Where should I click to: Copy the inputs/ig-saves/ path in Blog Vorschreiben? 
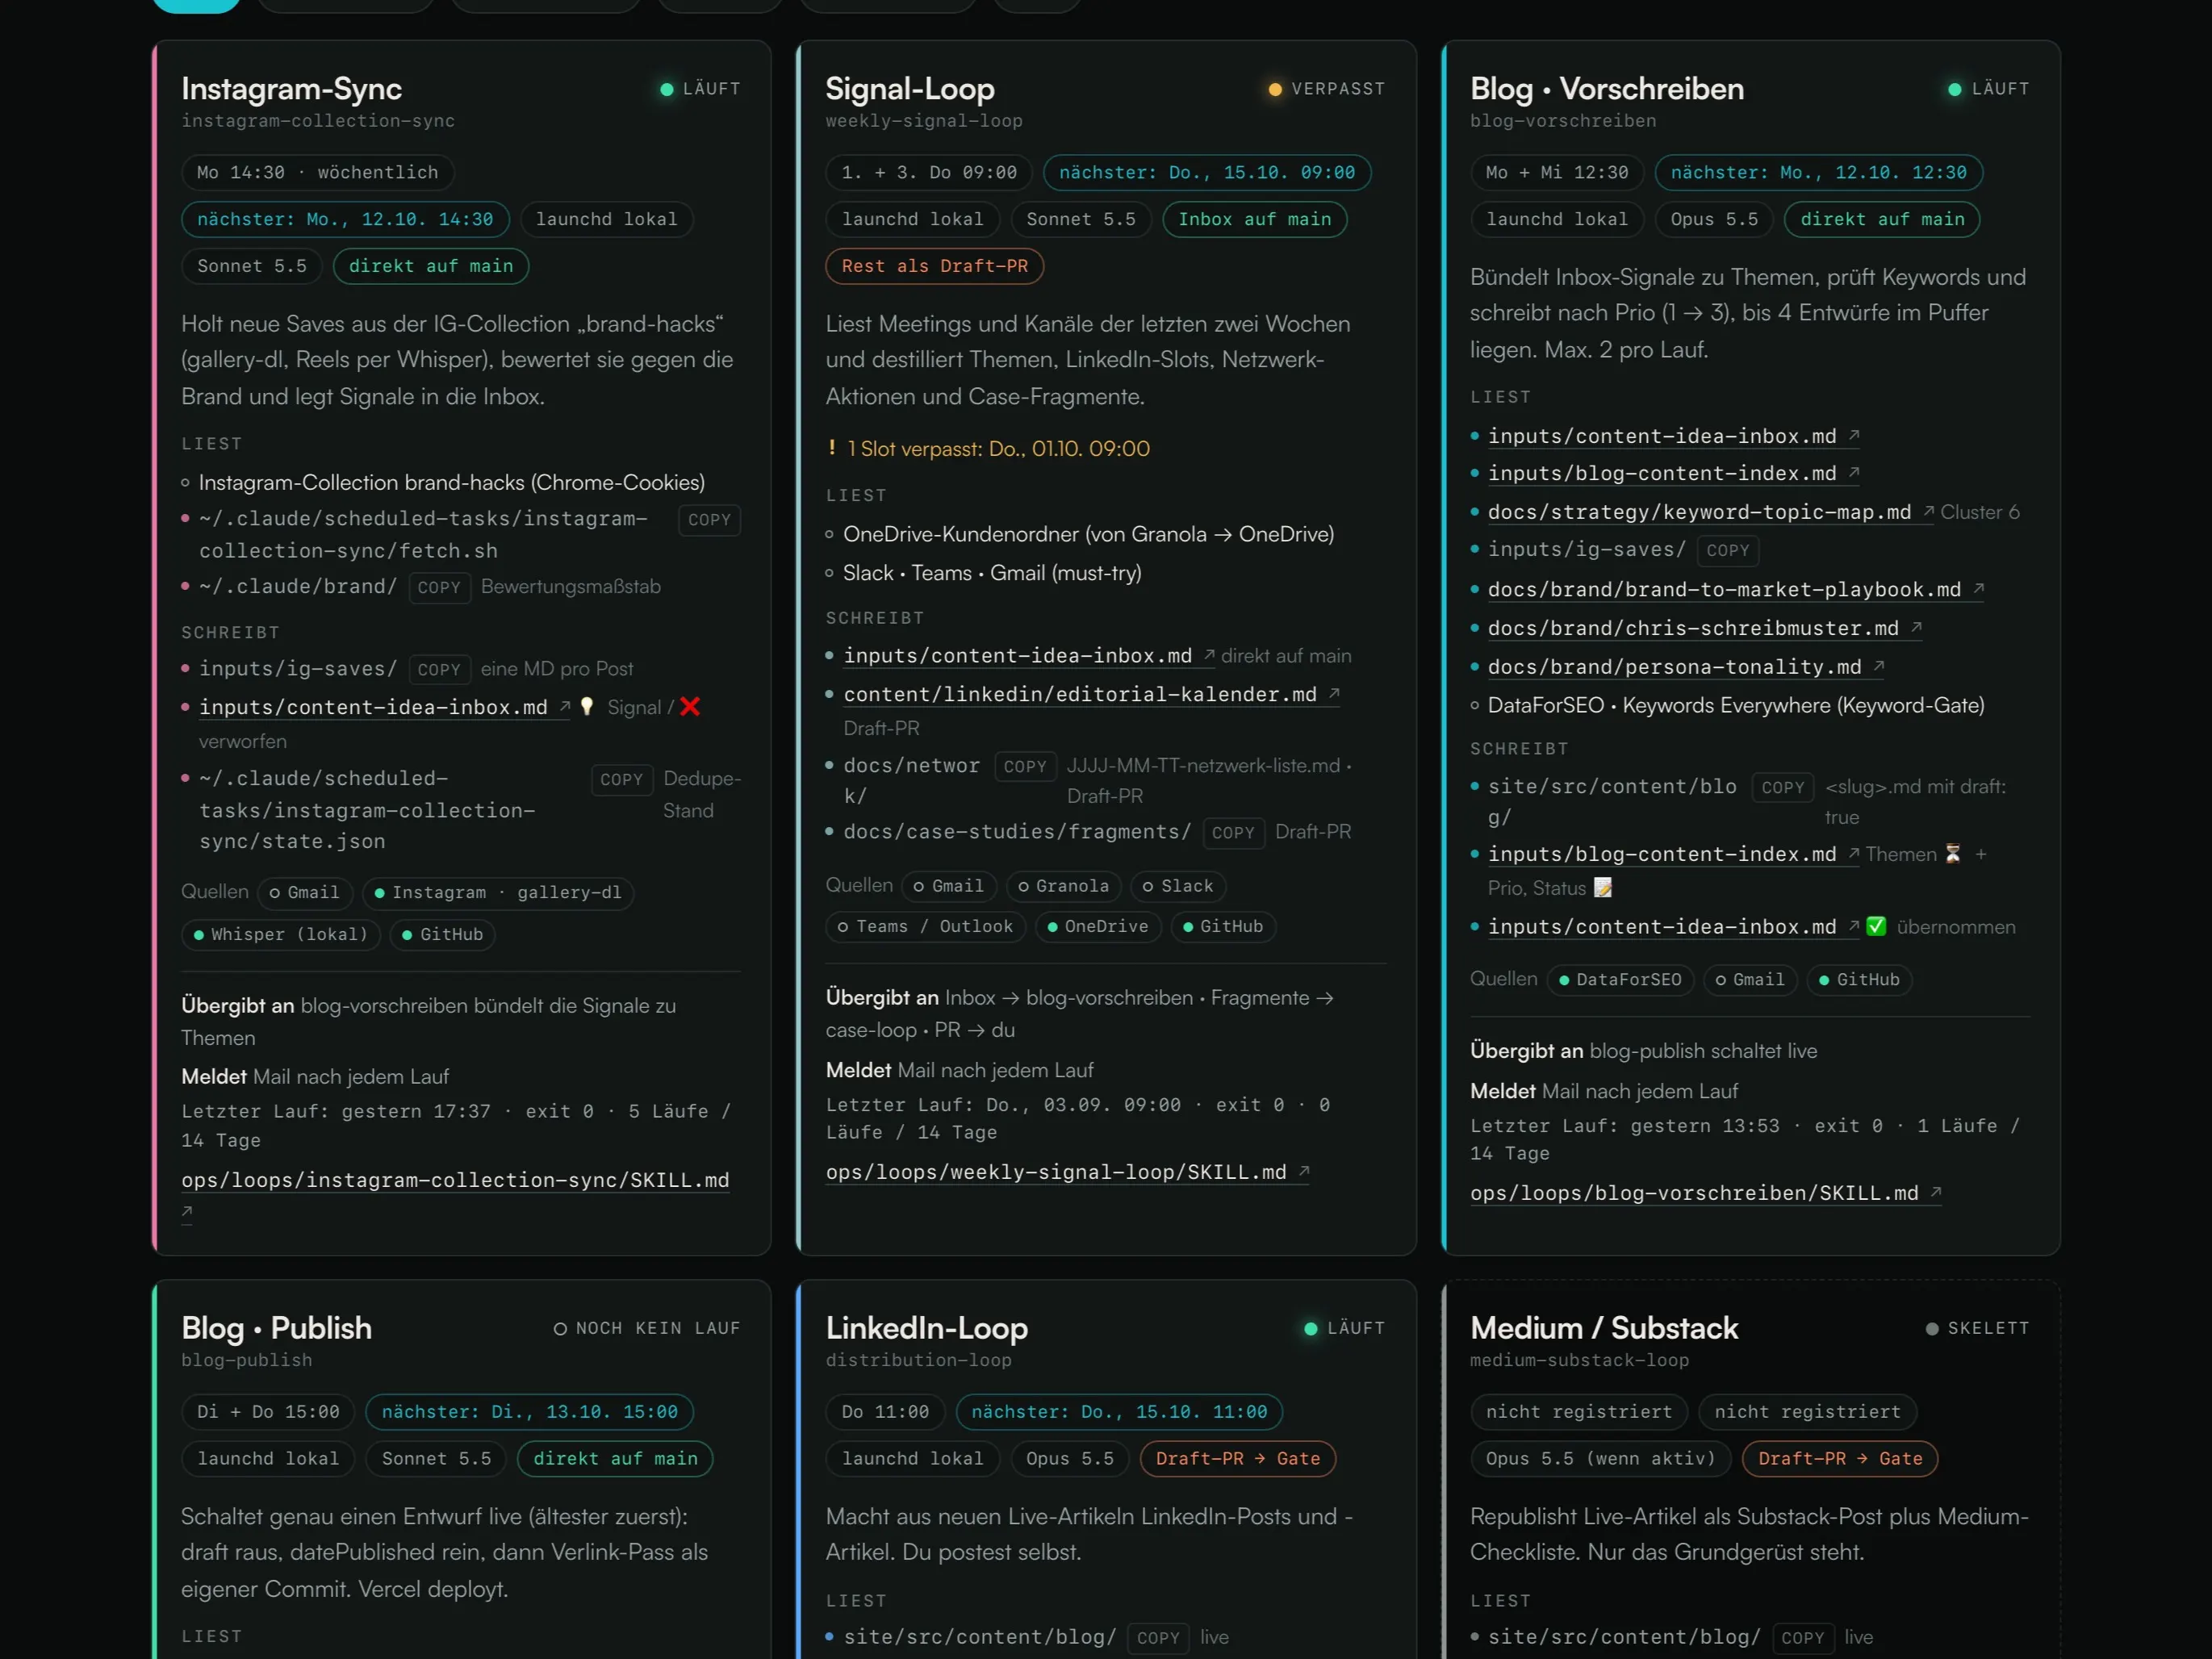(x=1727, y=550)
